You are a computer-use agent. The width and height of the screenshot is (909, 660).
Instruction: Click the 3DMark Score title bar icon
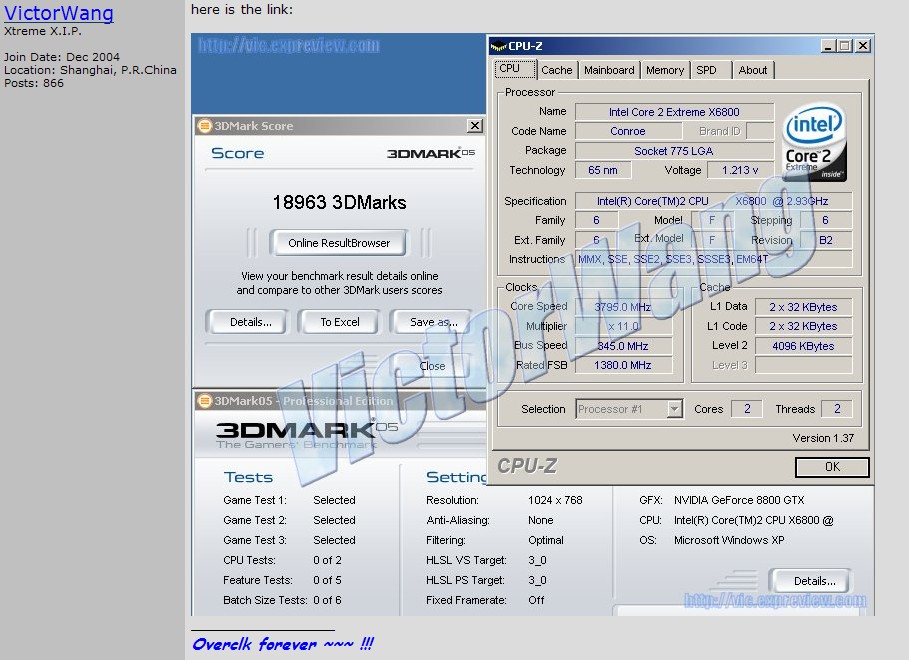(x=205, y=125)
